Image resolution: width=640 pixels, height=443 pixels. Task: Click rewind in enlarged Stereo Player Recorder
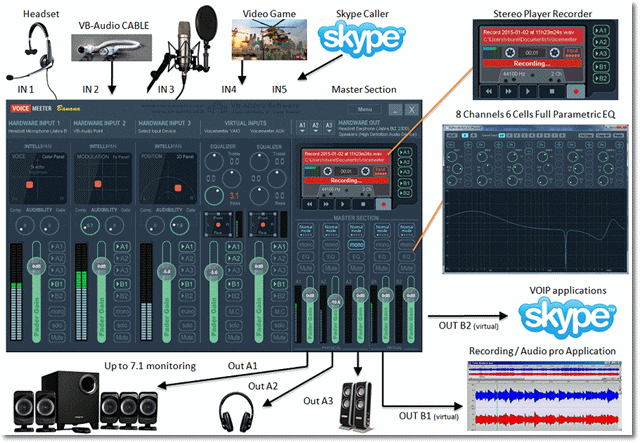tap(489, 91)
